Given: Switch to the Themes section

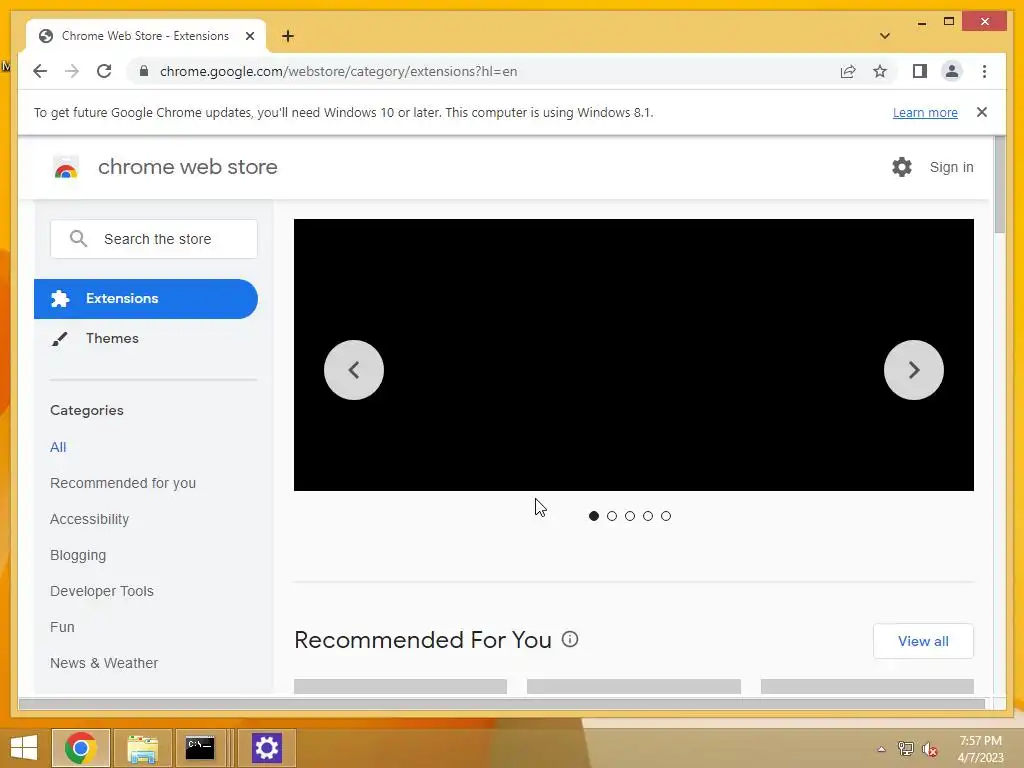Looking at the screenshot, I should point(112,338).
